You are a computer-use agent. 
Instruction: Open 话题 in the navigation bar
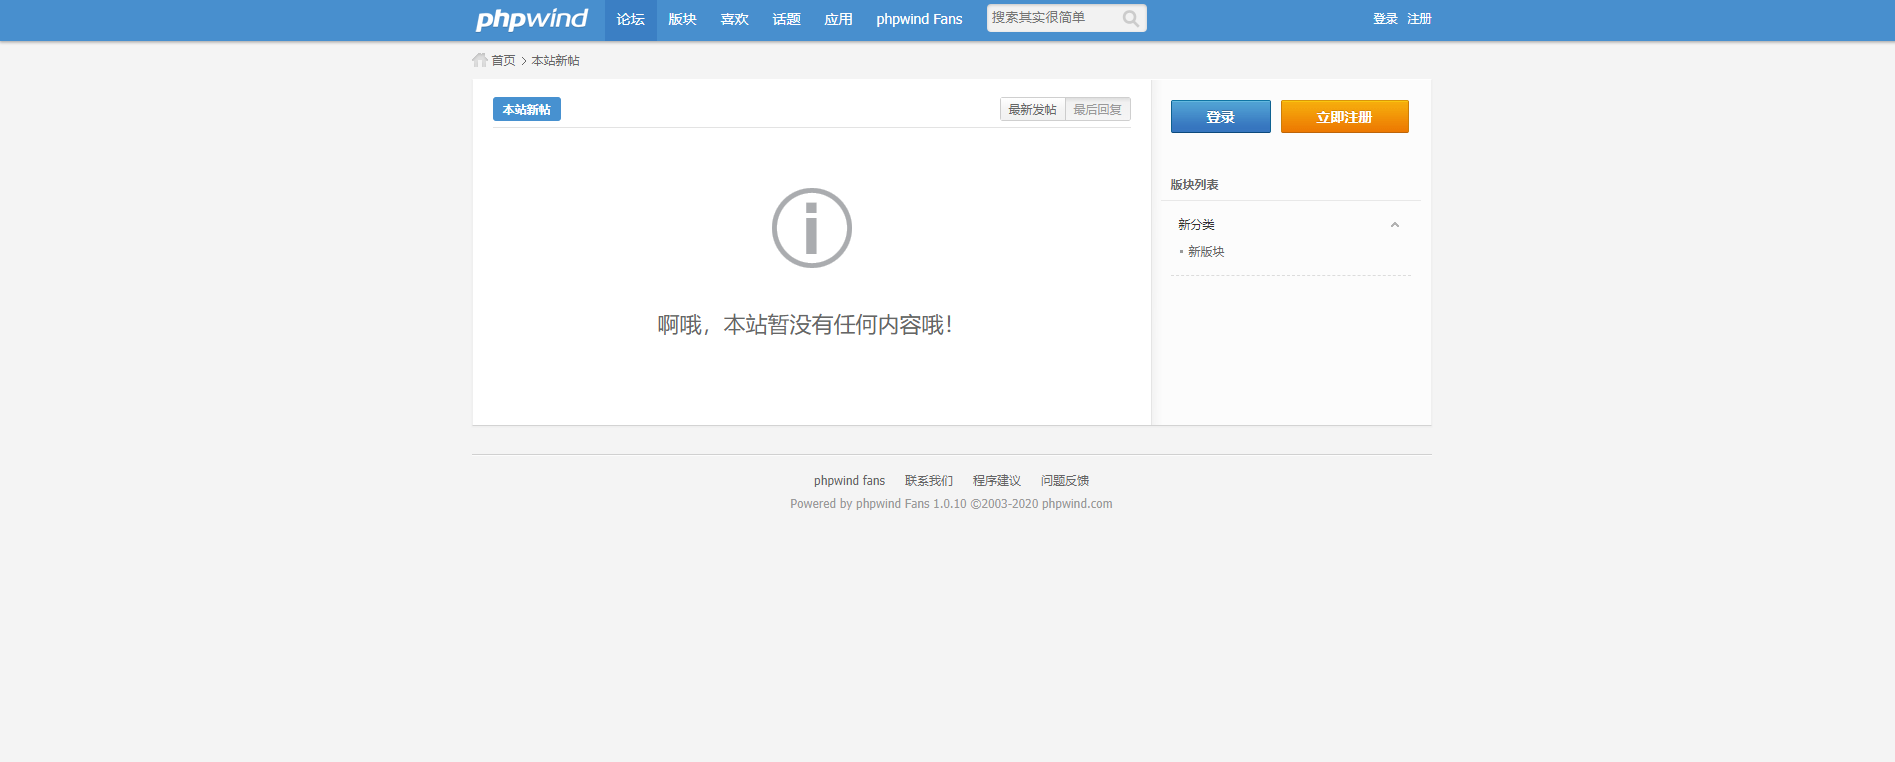point(786,19)
